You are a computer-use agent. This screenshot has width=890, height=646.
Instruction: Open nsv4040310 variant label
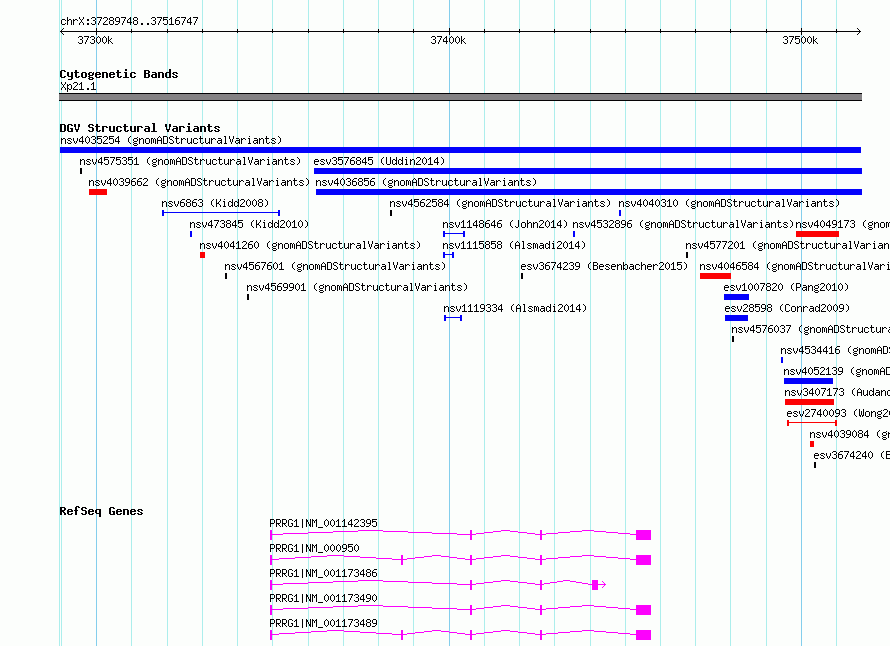pyautogui.click(x=729, y=203)
